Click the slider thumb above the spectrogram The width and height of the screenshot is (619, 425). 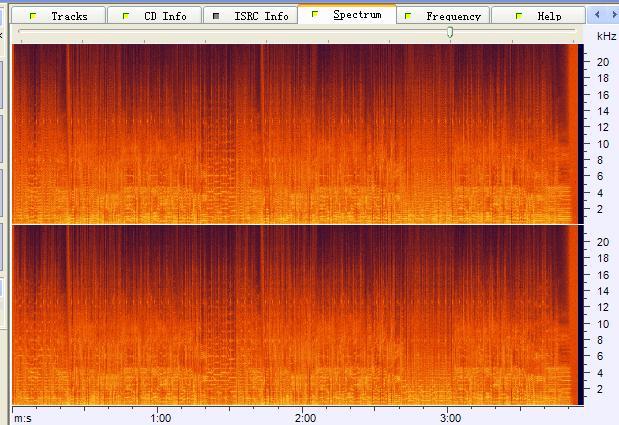[450, 32]
